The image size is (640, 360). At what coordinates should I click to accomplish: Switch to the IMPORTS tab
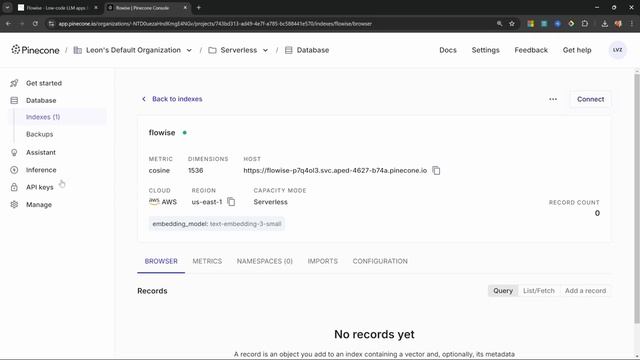(322, 261)
